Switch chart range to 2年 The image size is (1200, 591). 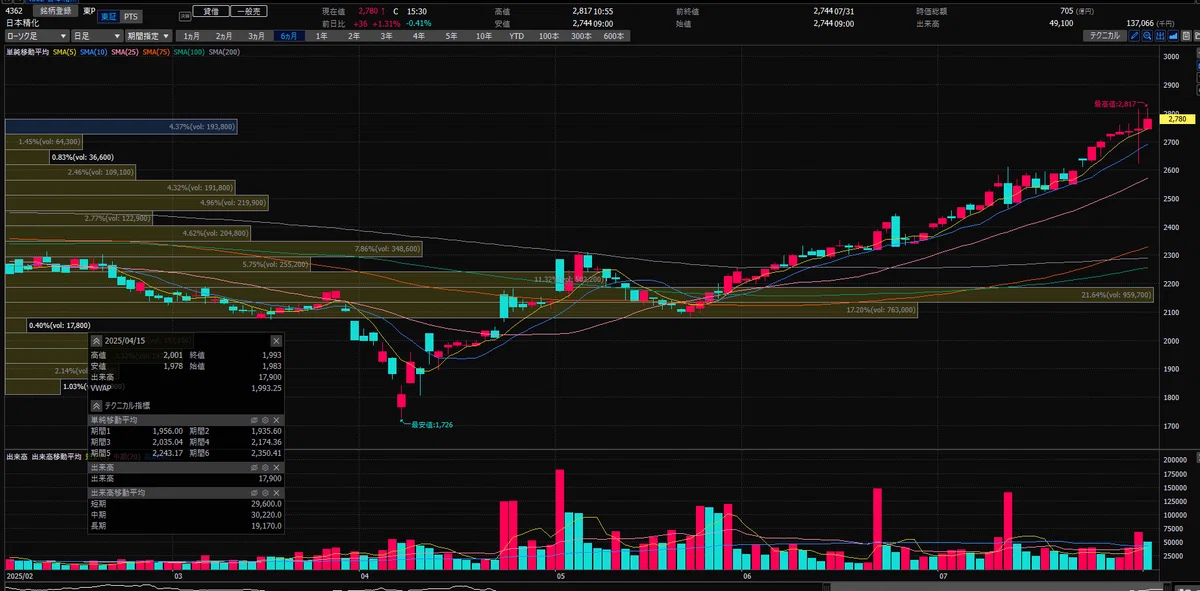coord(354,35)
